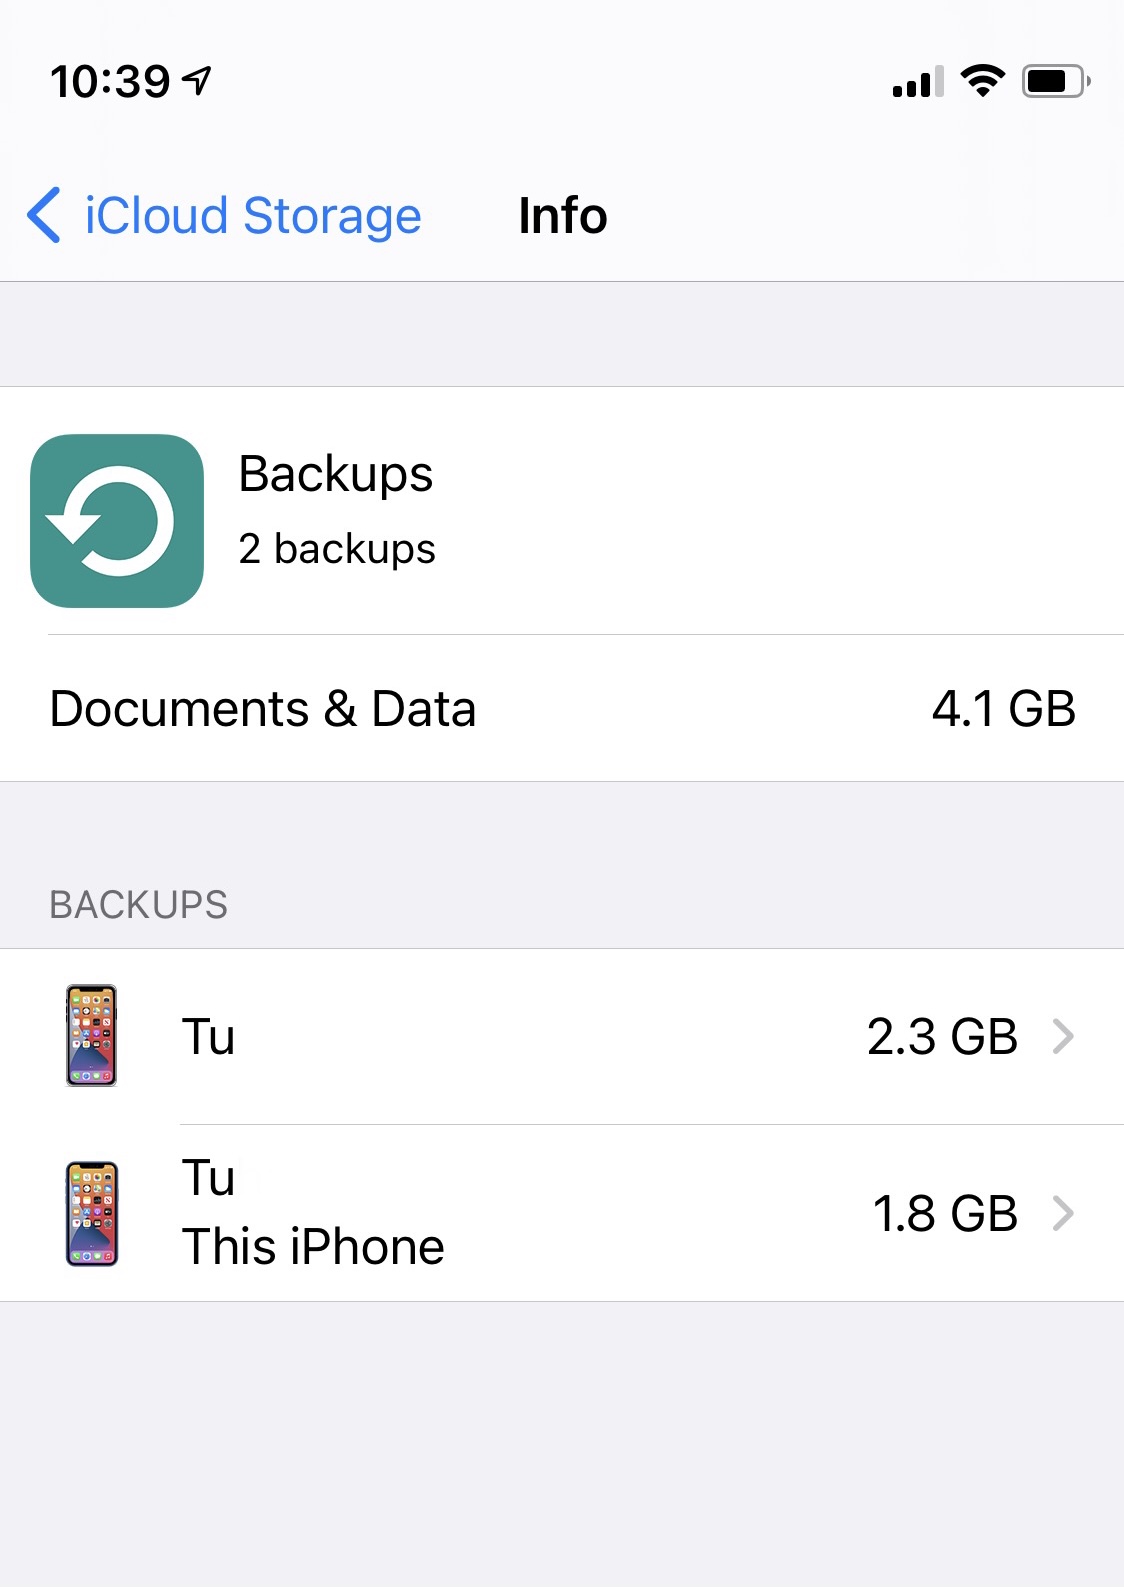This screenshot has height=1587, width=1124.
Task: Tap the Info page title
Action: click(562, 216)
